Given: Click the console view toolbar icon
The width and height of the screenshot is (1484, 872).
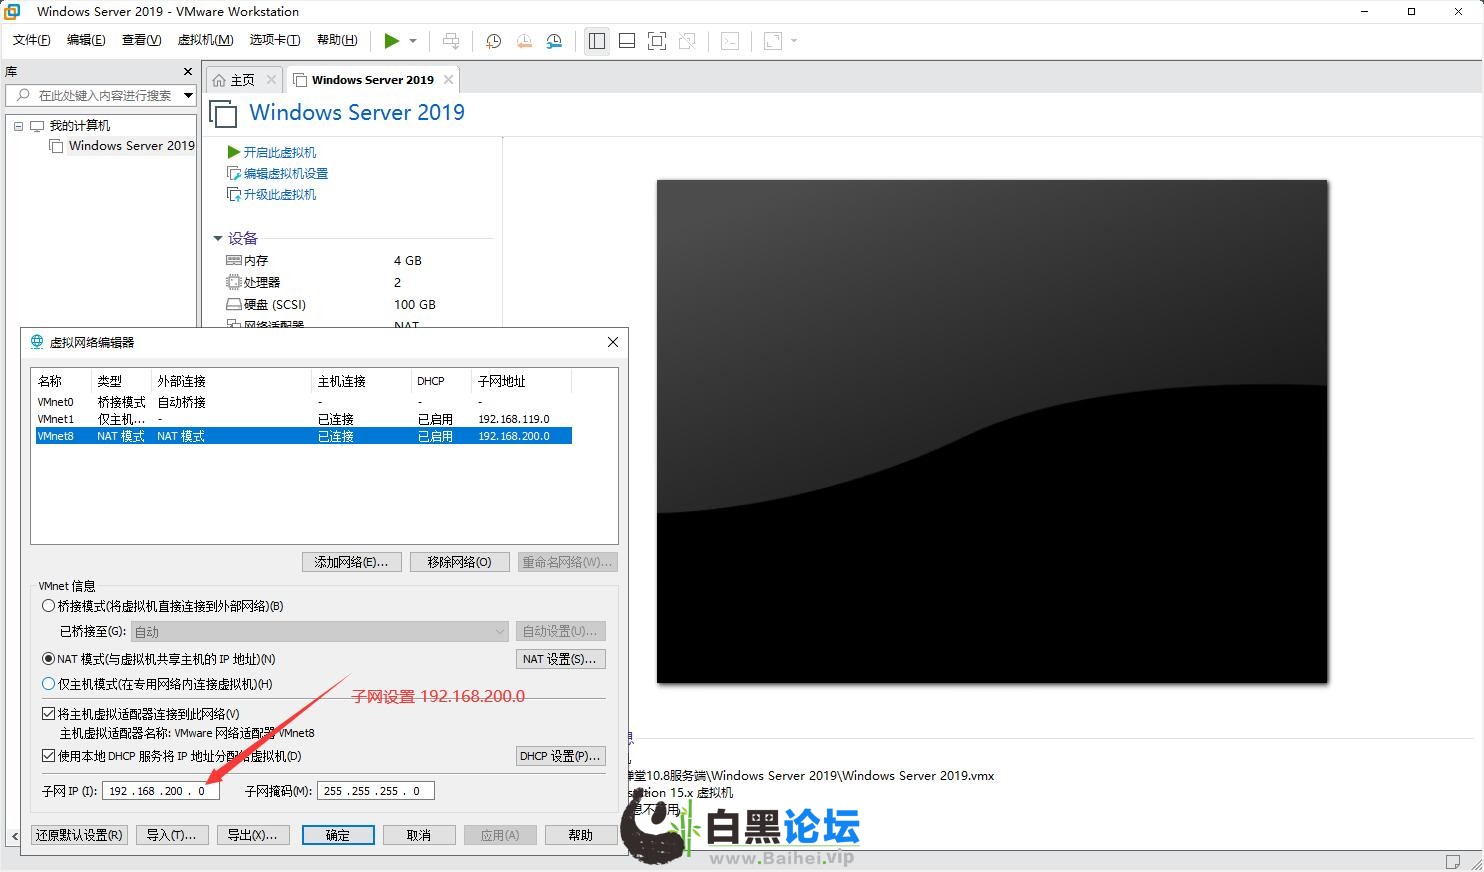Looking at the screenshot, I should coord(730,41).
